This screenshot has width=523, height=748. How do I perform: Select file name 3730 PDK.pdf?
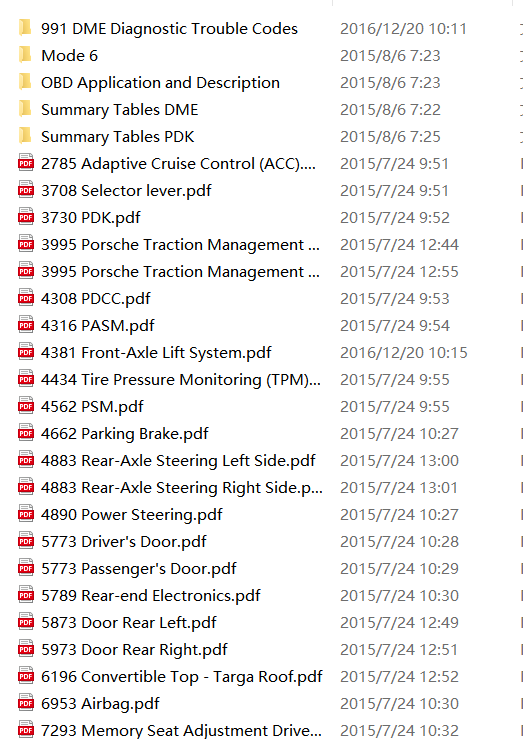coord(91,218)
